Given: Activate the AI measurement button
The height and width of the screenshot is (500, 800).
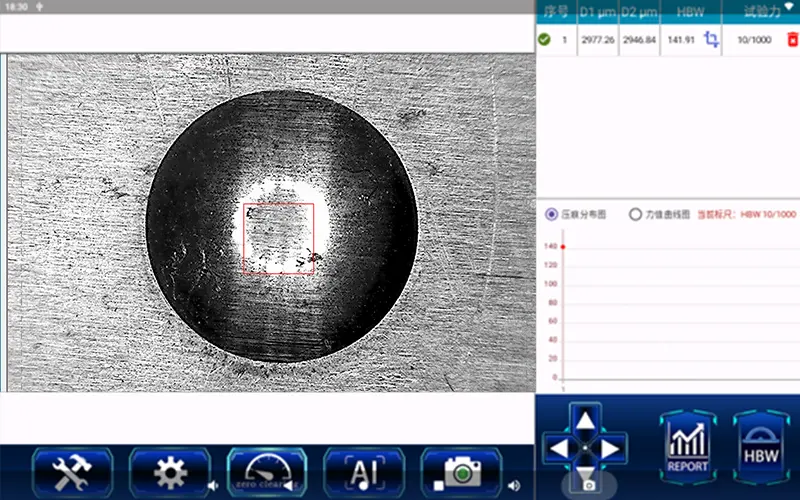Looking at the screenshot, I should click(363, 472).
